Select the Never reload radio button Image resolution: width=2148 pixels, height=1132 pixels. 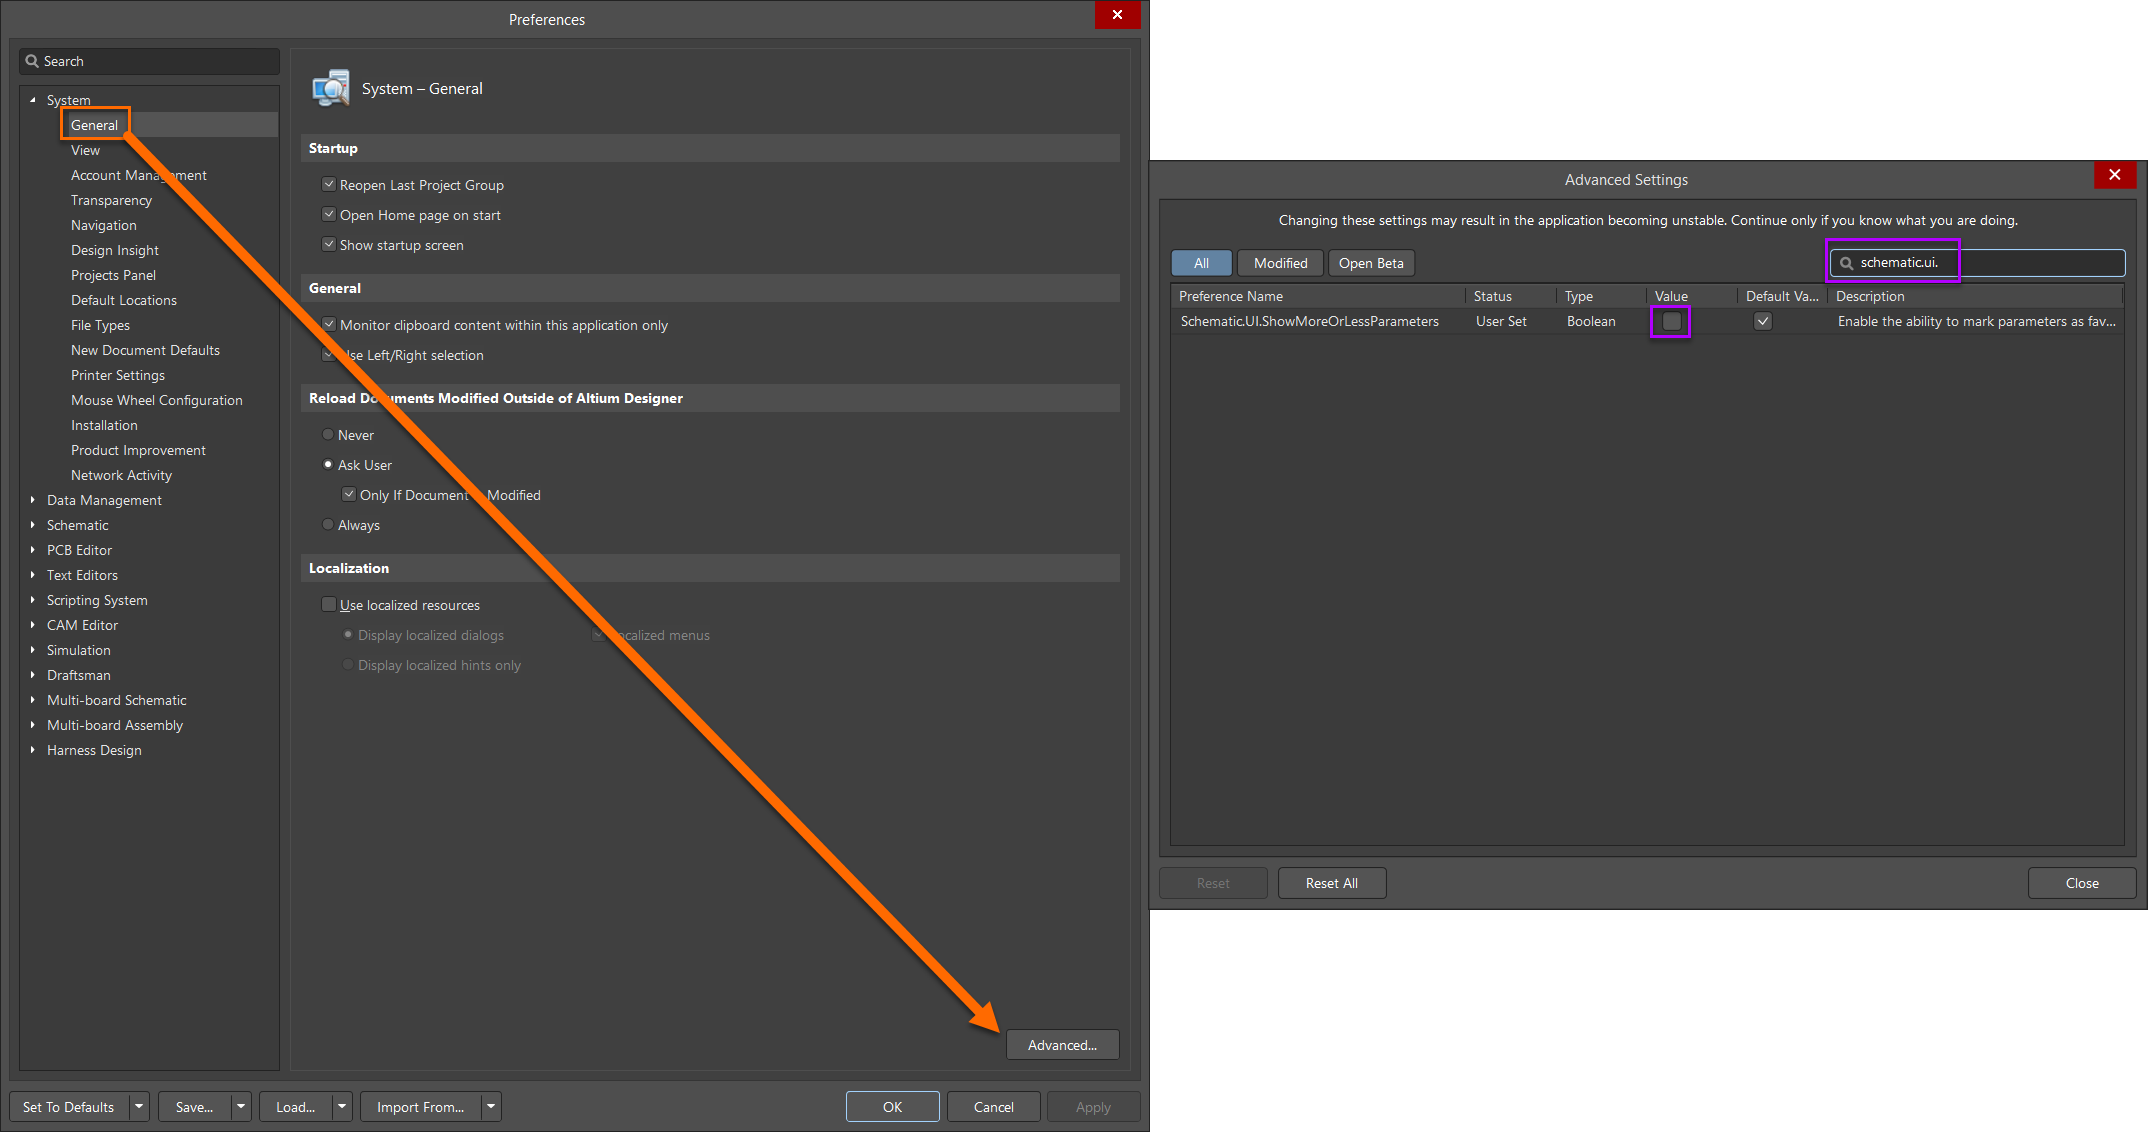(x=328, y=435)
